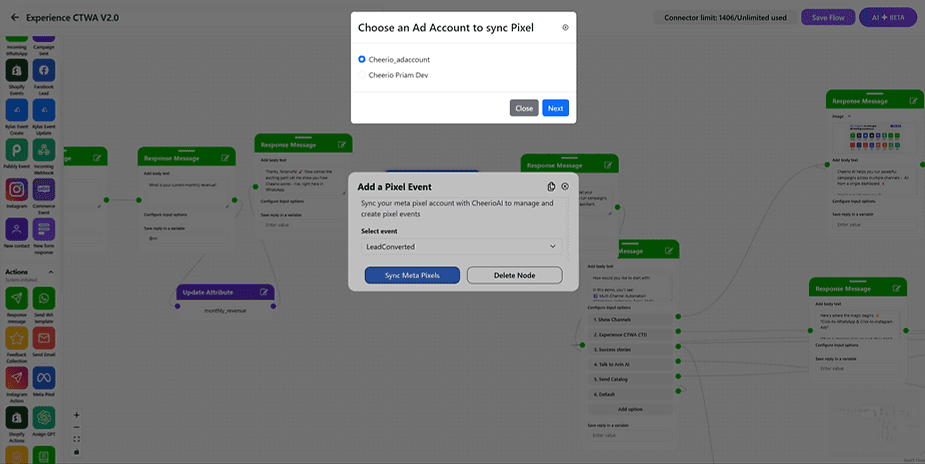Select the Cheerio Priam Dev radio option
This screenshot has width=925, height=464.
[362, 75]
